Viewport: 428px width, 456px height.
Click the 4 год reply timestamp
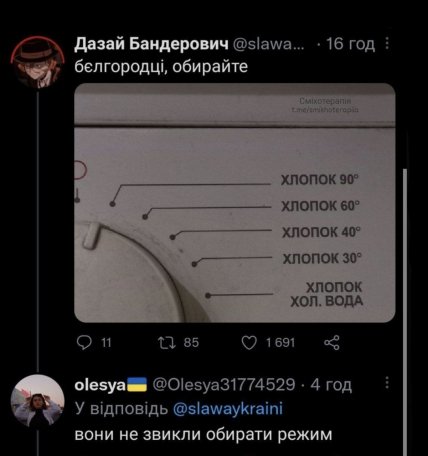click(x=331, y=385)
